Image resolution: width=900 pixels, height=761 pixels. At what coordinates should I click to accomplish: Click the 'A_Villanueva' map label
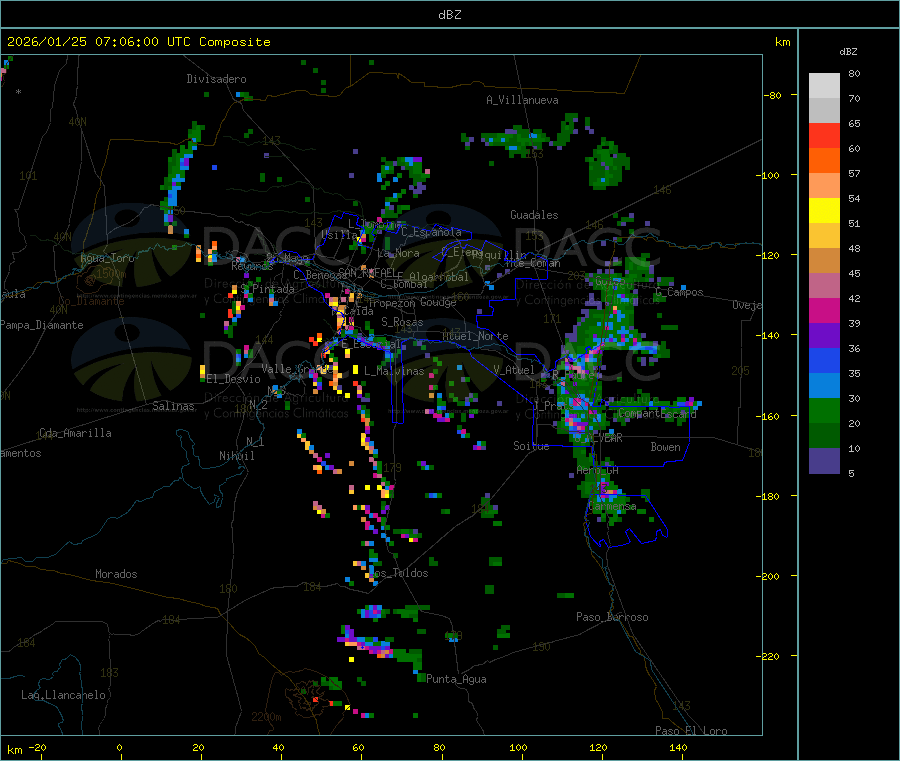522,100
